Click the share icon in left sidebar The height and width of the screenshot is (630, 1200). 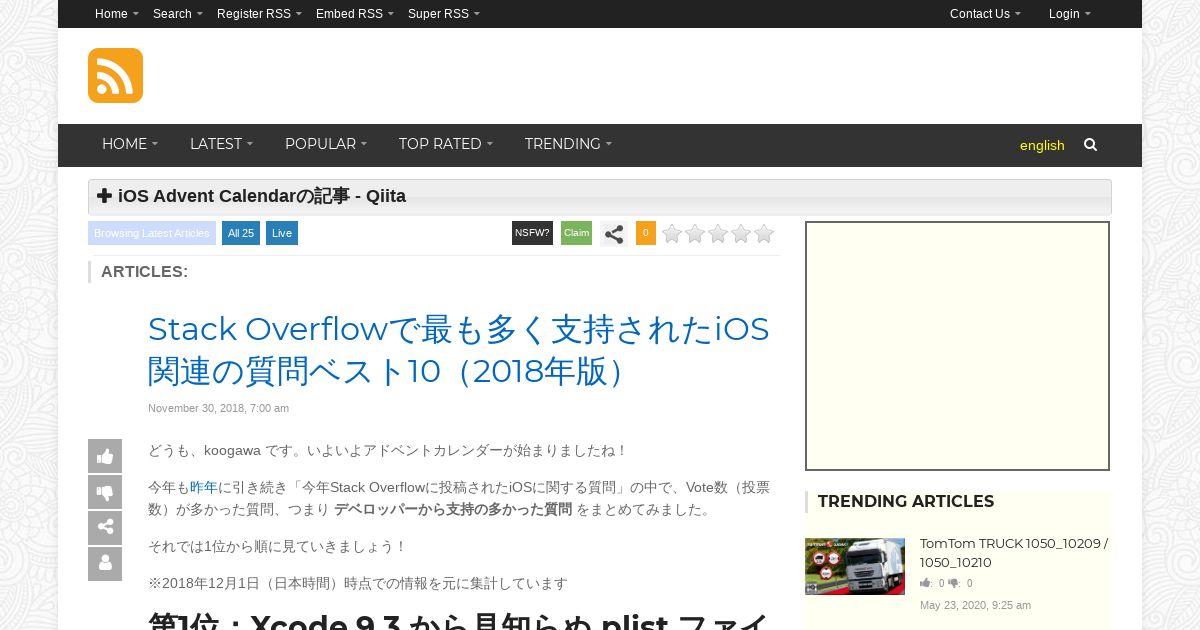[x=105, y=527]
